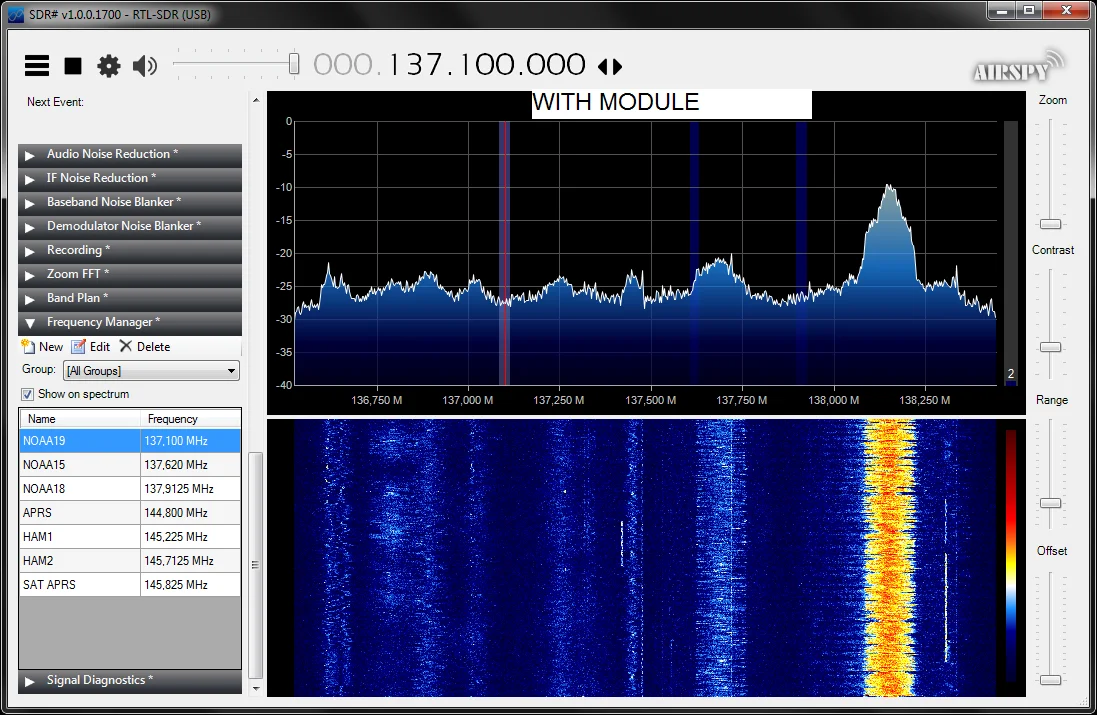Expand the Signal Diagnostics panel
The width and height of the screenshot is (1097, 715).
point(130,680)
